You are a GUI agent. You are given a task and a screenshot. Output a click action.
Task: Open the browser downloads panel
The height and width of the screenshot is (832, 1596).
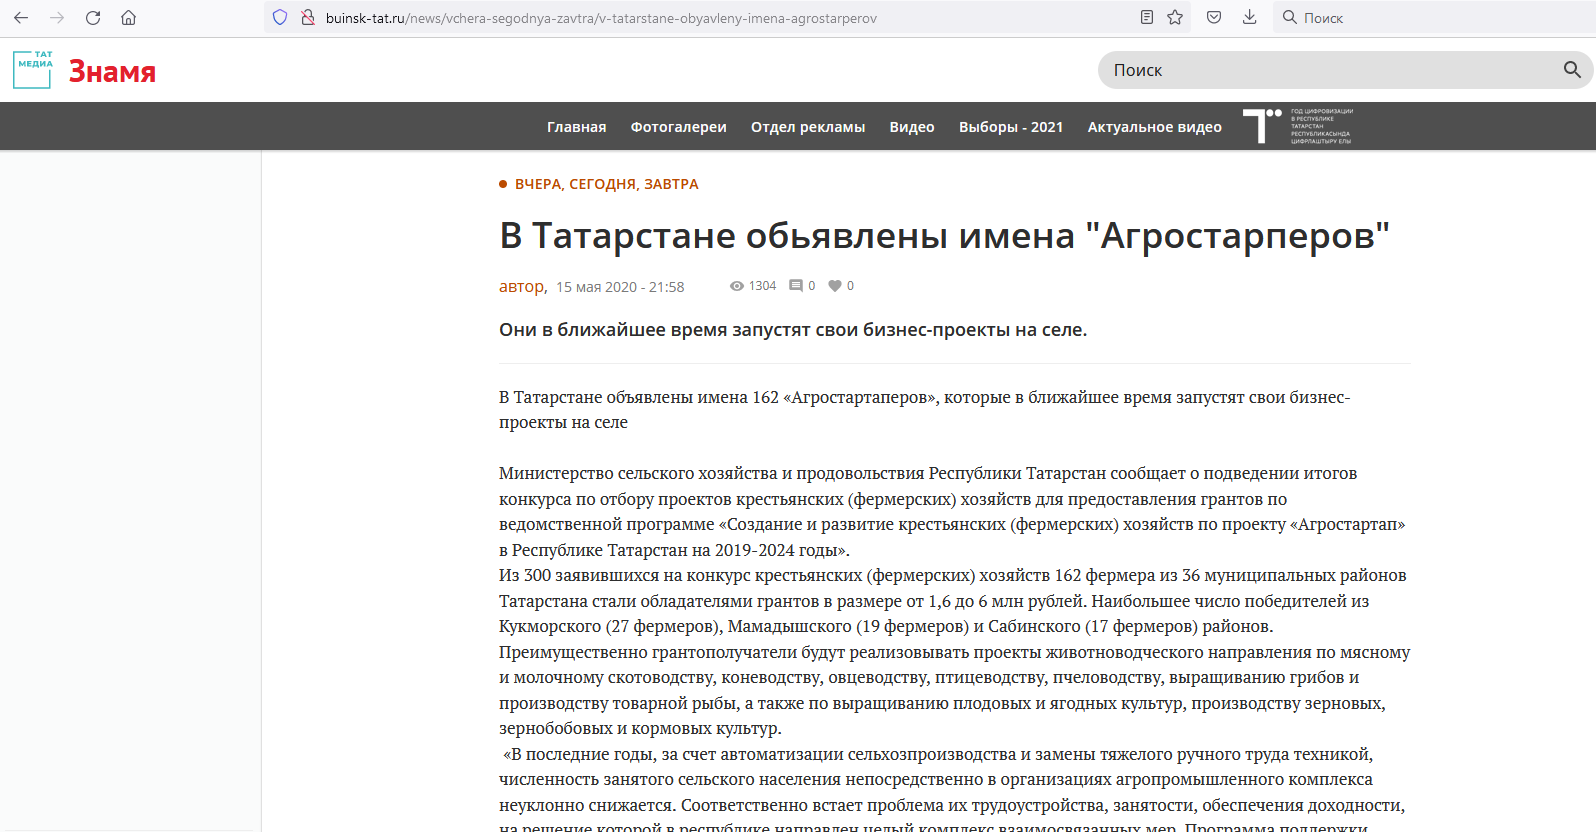[1250, 17]
